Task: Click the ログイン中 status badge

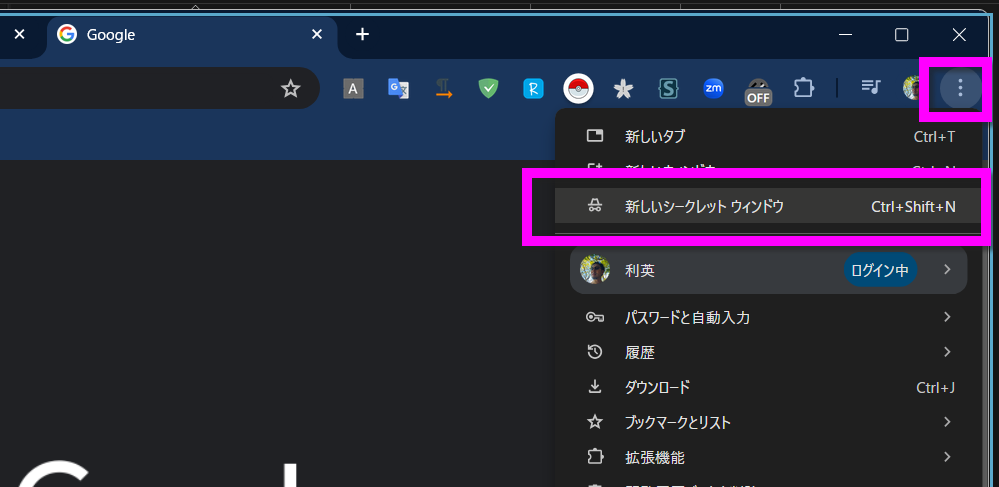Action: click(880, 270)
